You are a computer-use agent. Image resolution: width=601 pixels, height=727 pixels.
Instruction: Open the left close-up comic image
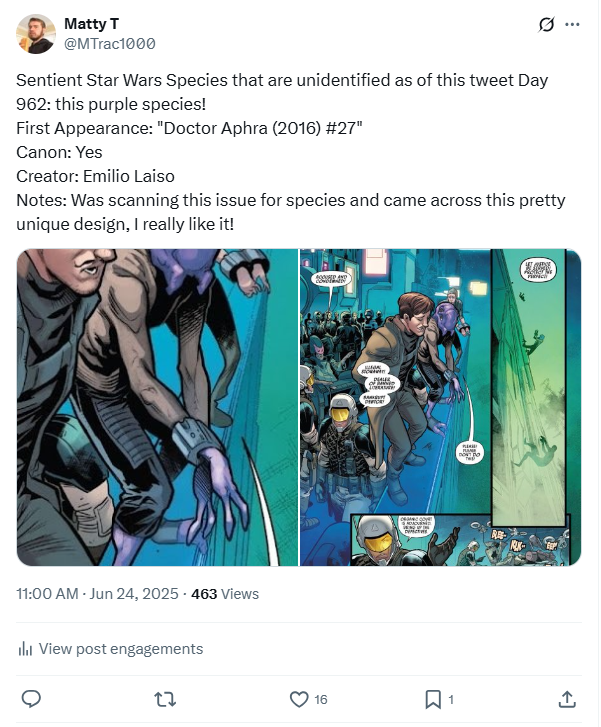click(157, 407)
